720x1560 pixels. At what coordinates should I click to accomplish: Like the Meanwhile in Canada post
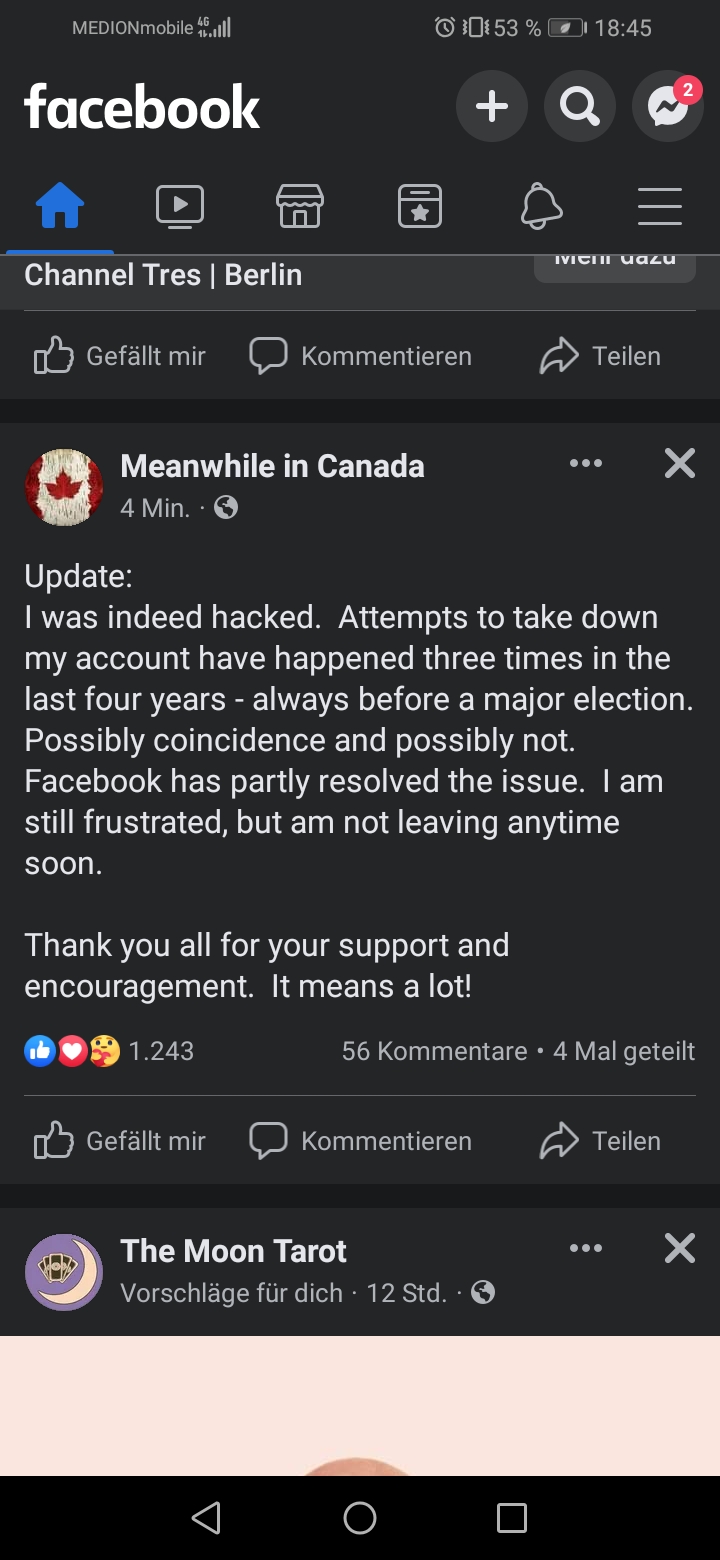tap(120, 1141)
